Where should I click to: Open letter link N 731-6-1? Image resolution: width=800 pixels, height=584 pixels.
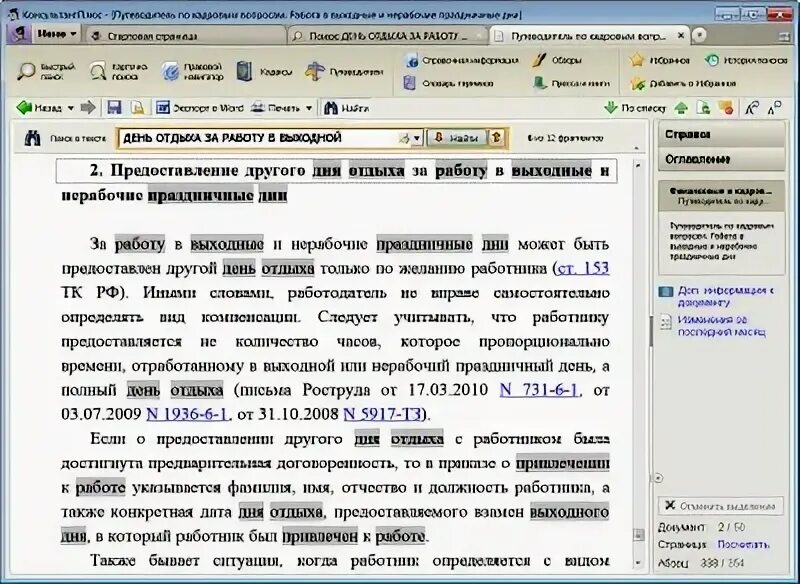click(539, 390)
